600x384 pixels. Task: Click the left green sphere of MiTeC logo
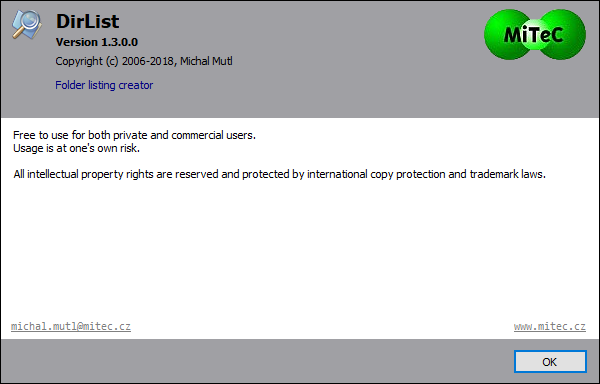tap(507, 34)
